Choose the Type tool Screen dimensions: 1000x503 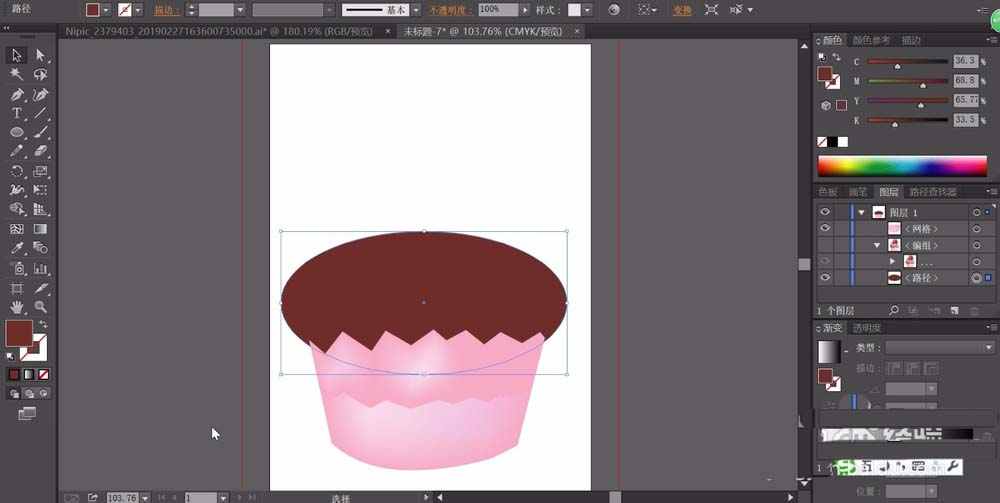point(17,113)
